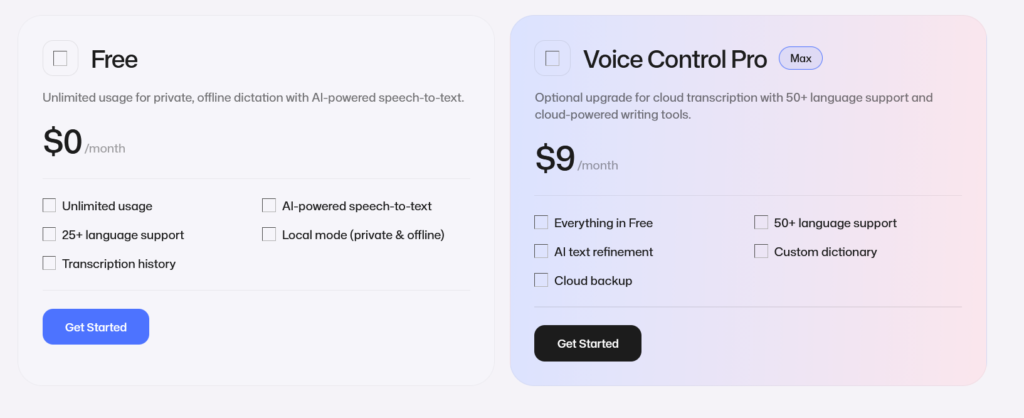Click the Max badge
Image resolution: width=1024 pixels, height=418 pixels.
pyautogui.click(x=800, y=58)
